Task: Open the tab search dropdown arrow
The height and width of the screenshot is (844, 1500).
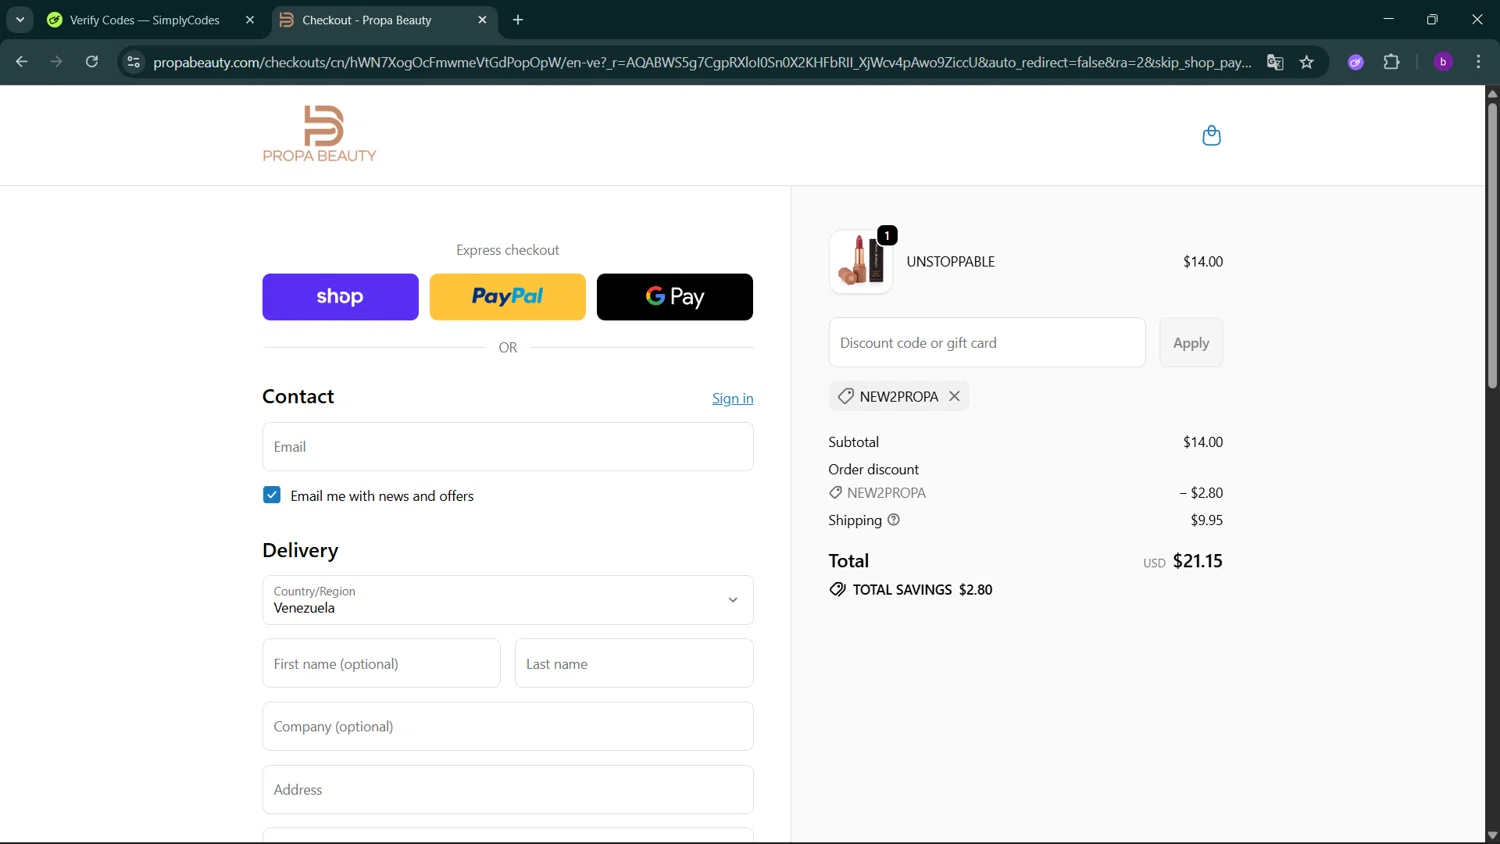Action: (20, 20)
